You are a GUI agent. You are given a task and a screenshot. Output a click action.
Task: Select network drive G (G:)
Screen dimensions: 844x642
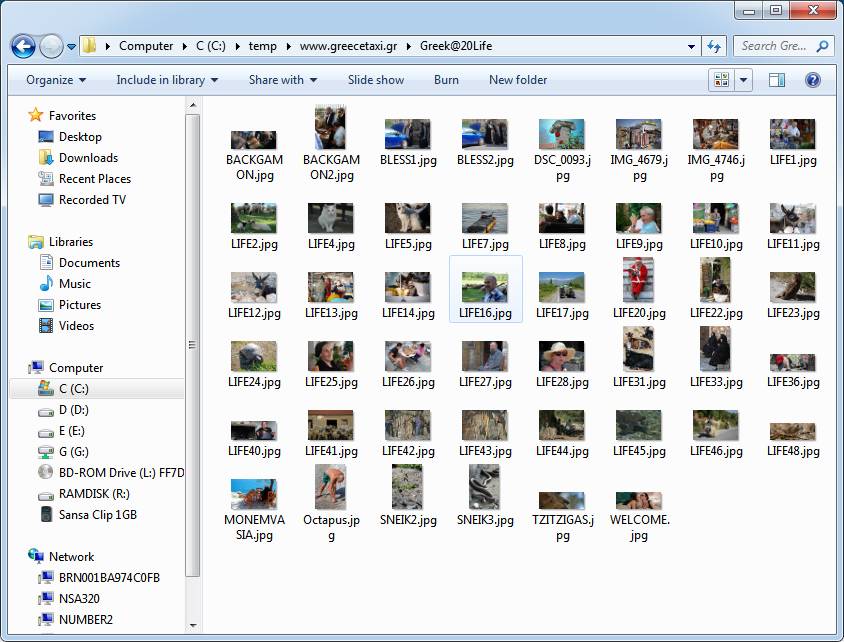click(x=74, y=451)
